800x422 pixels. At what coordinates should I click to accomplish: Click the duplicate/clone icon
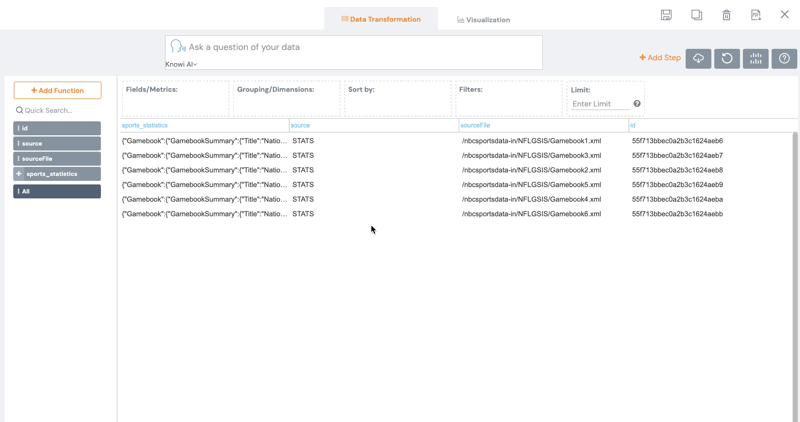(x=696, y=15)
